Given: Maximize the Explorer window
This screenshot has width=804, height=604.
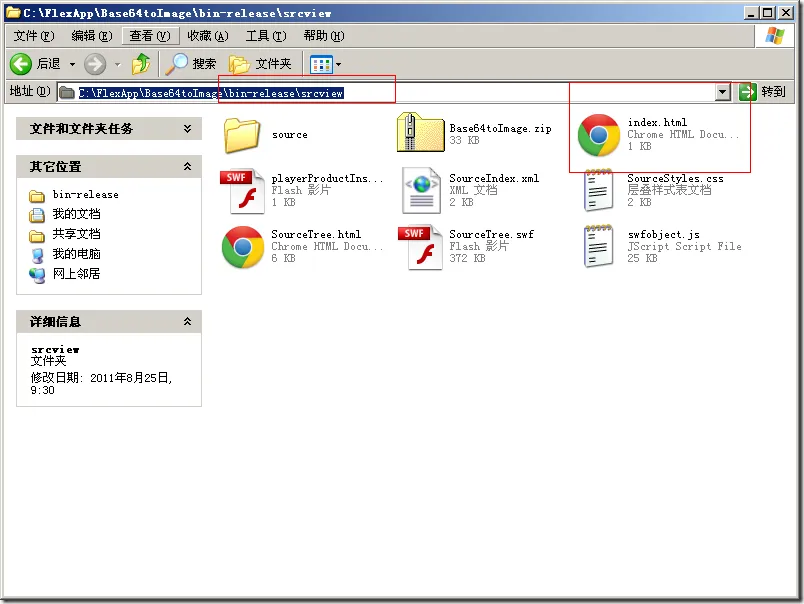Looking at the screenshot, I should [768, 13].
